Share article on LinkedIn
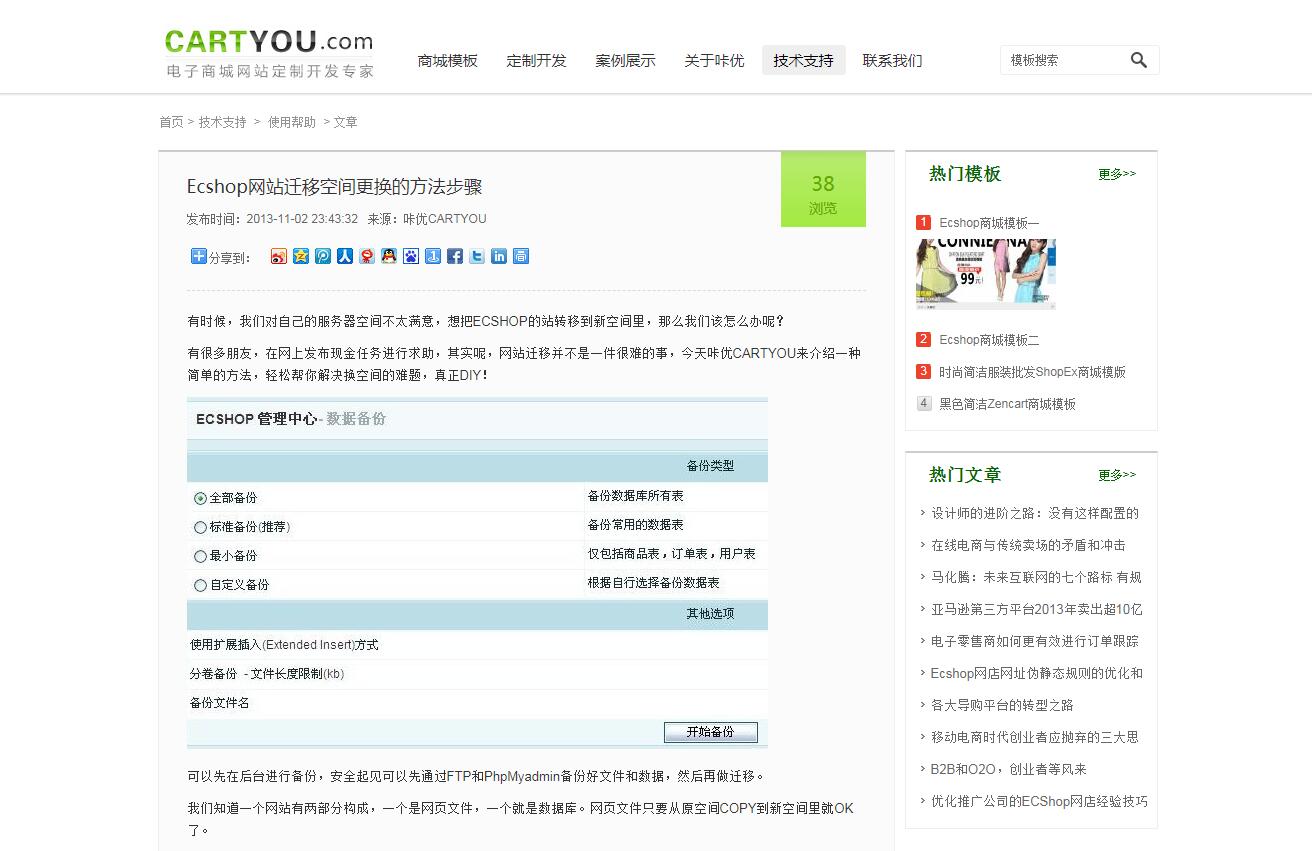 pos(499,257)
